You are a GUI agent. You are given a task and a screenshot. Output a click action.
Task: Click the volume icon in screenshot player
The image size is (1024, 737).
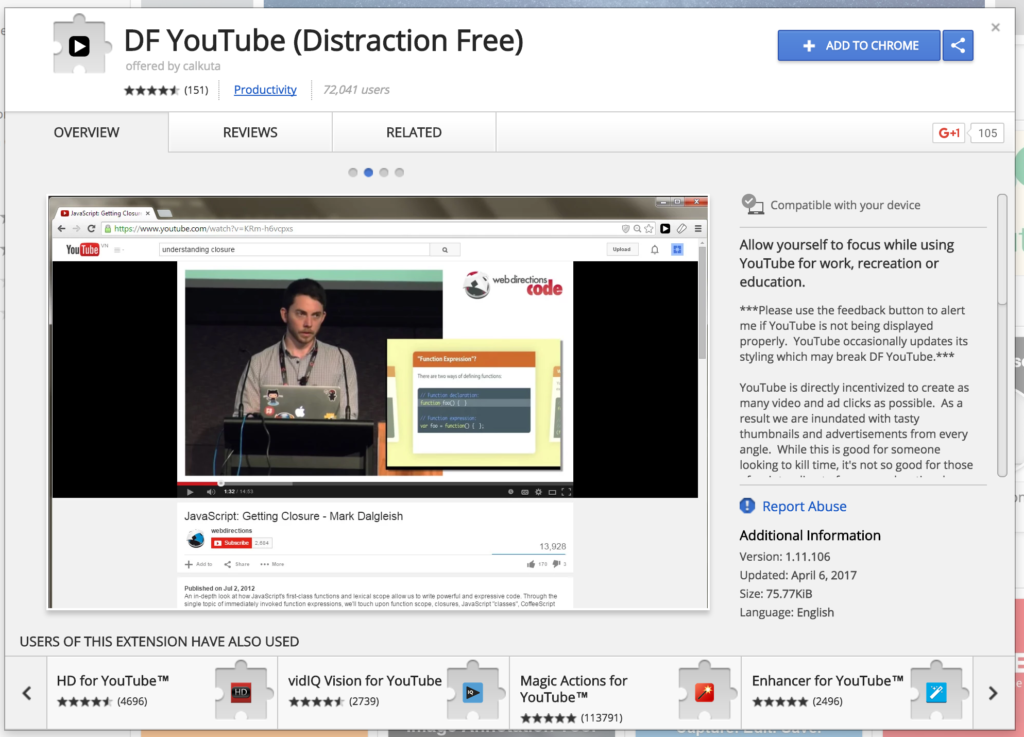(x=210, y=492)
